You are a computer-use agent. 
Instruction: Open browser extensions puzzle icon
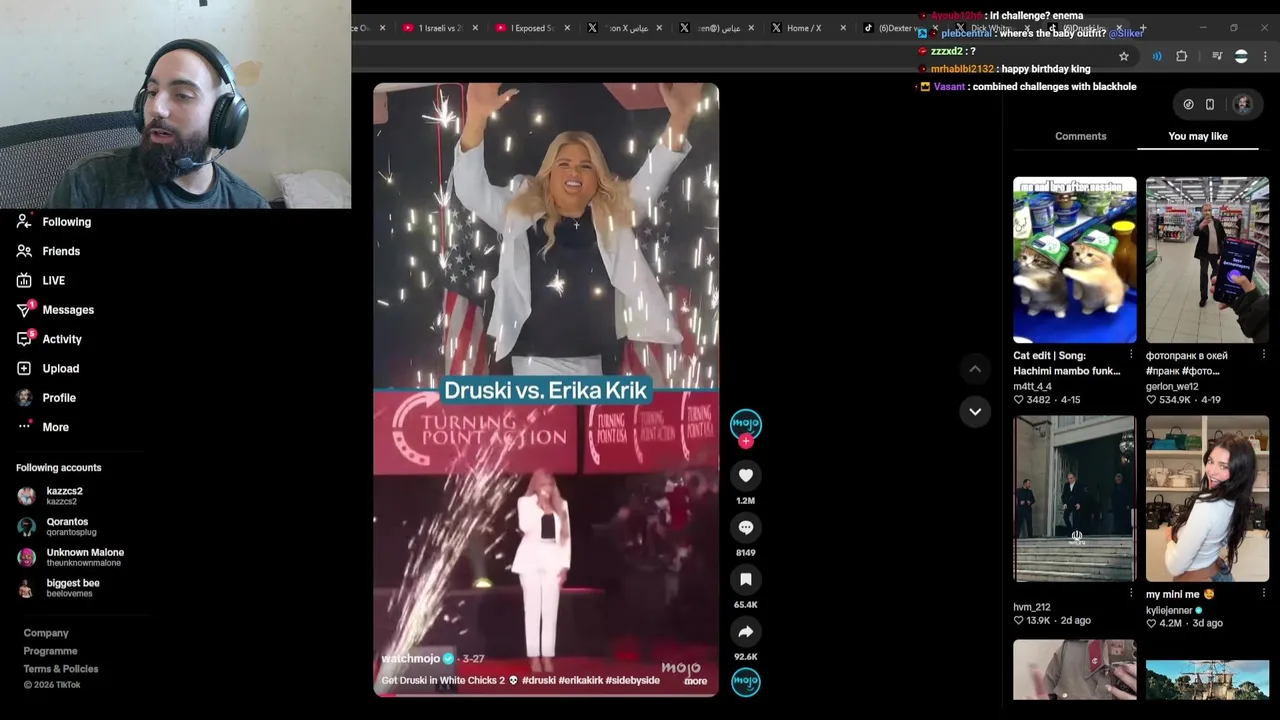pos(1182,57)
